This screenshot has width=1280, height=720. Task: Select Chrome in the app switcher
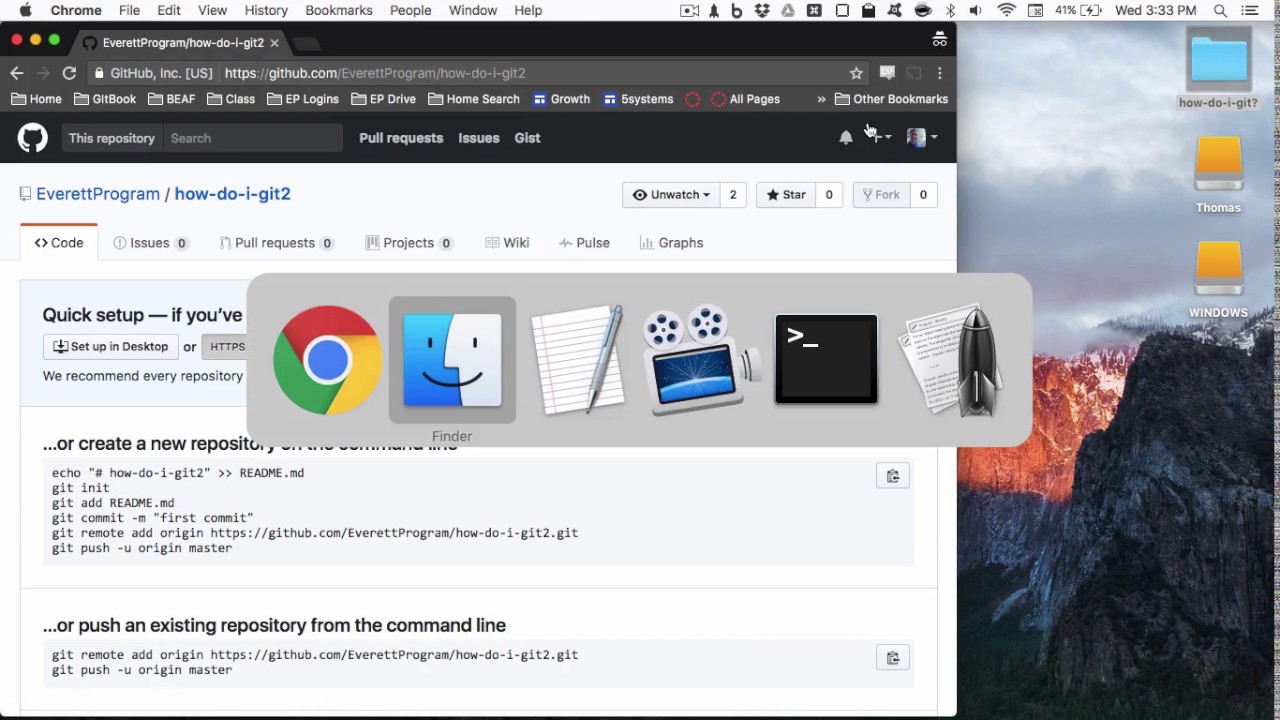tap(327, 360)
